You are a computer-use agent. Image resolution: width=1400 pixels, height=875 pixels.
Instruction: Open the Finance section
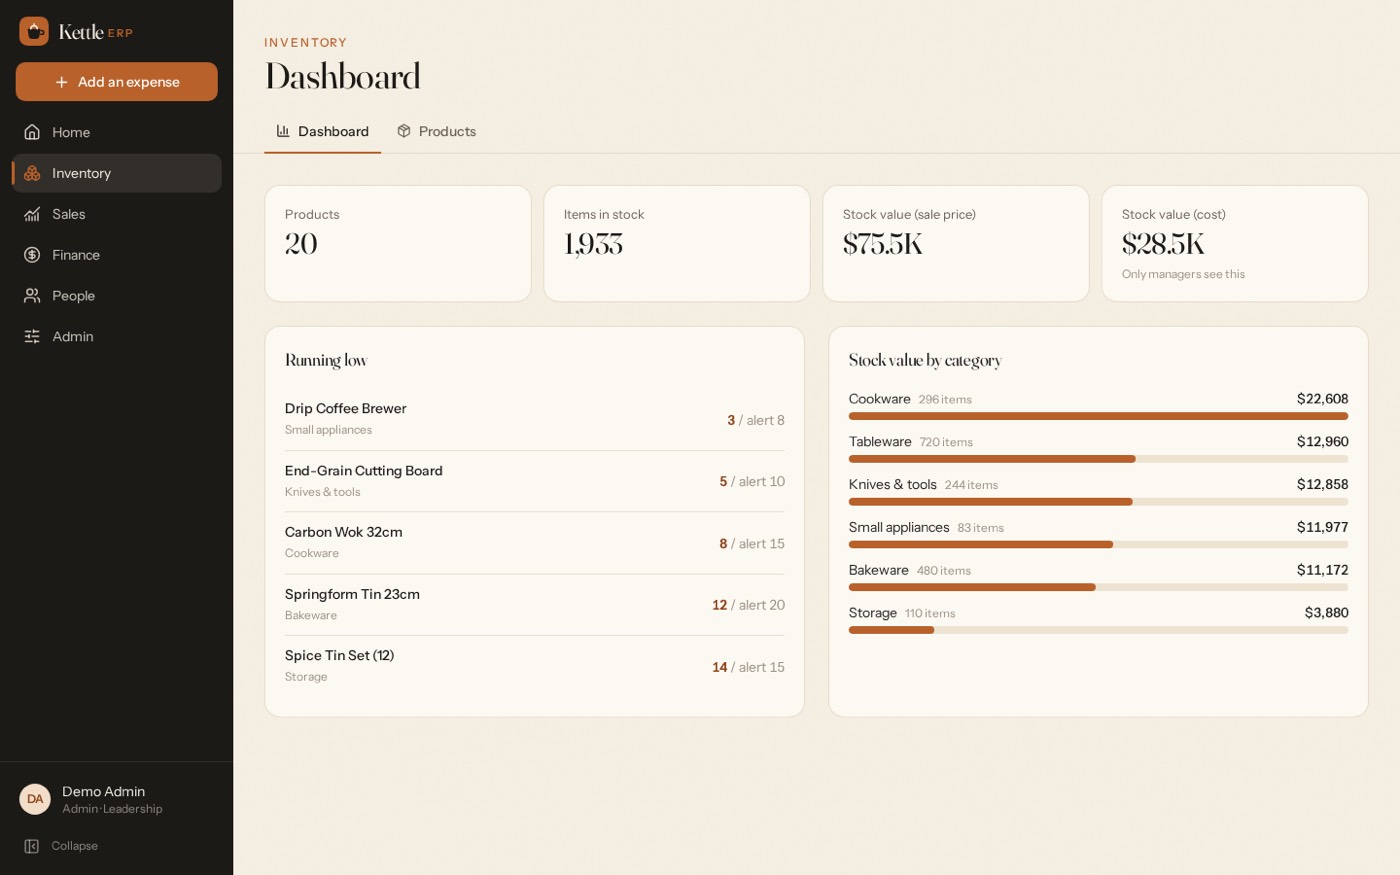point(117,255)
